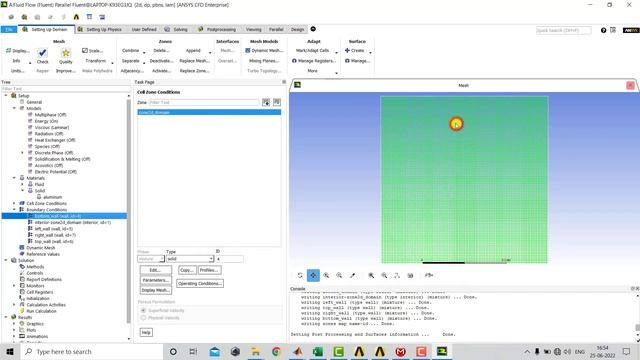Screen dimensions: 640x360
Task: Click the Copy... button
Action: [x=187, y=270]
